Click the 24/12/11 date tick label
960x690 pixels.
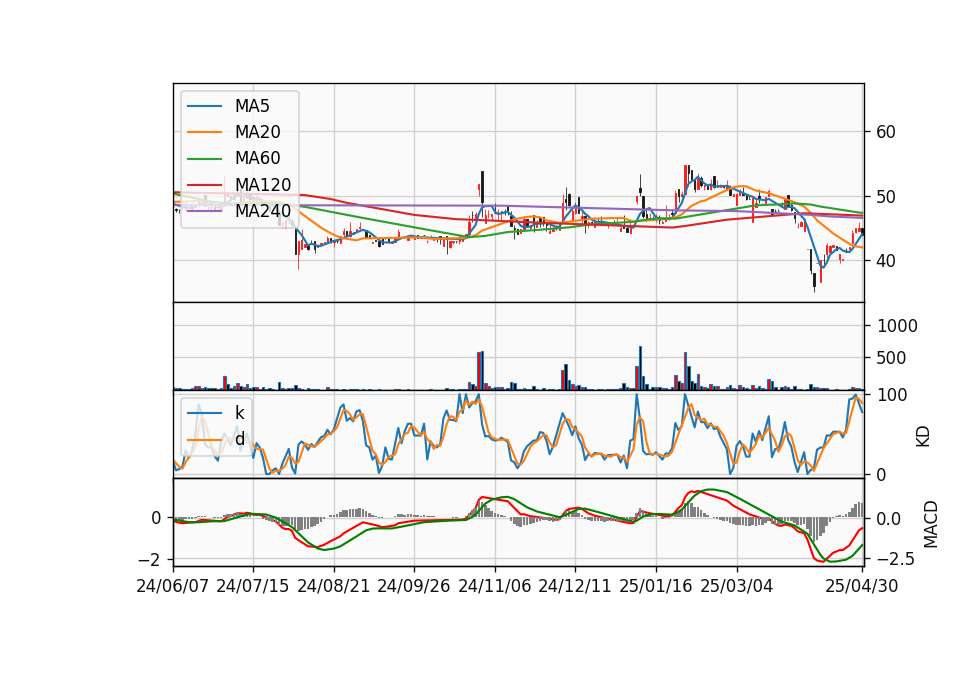(575, 586)
